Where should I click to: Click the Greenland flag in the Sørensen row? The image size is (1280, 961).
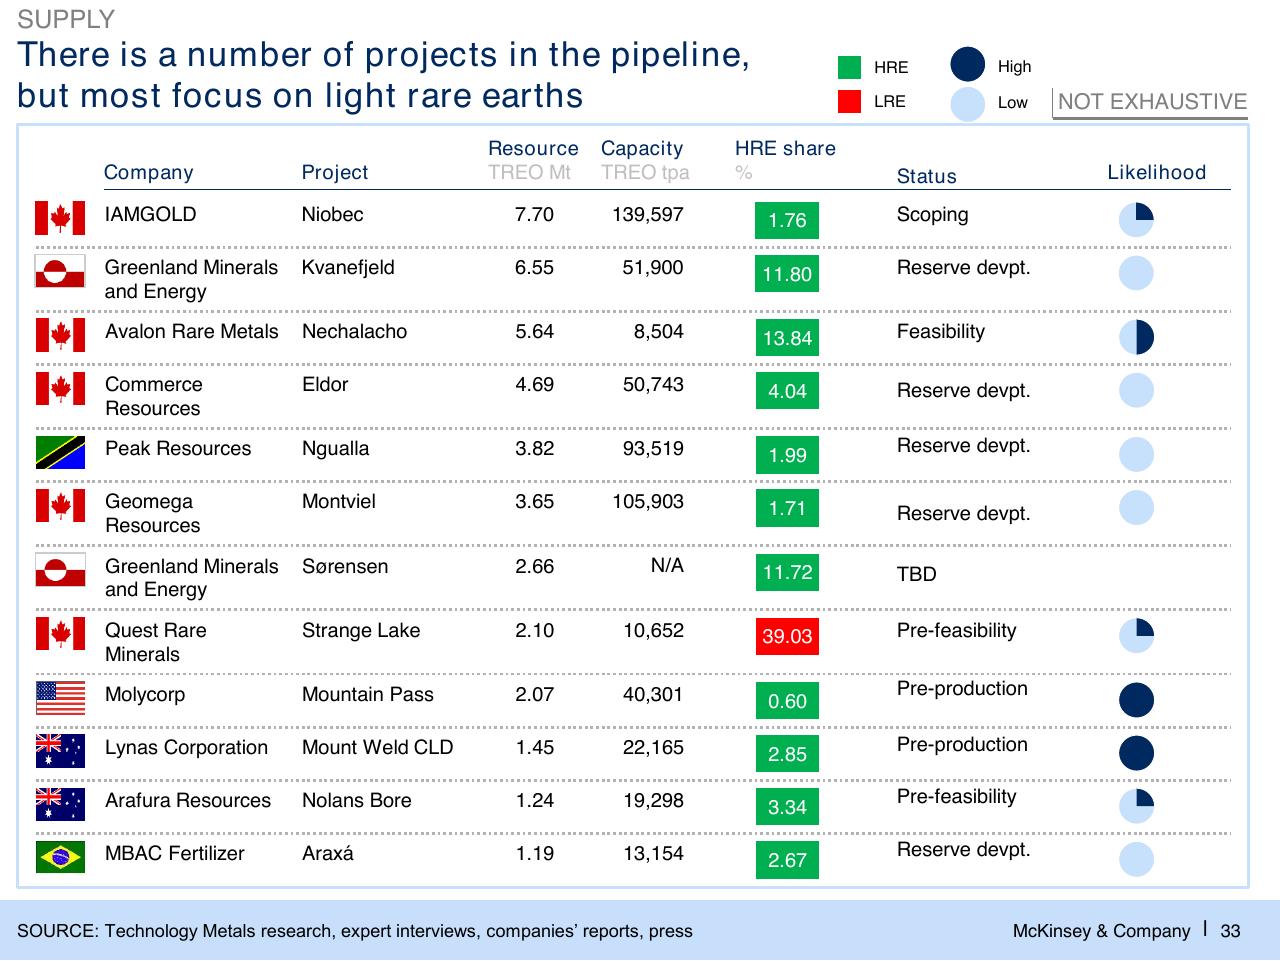pos(60,569)
